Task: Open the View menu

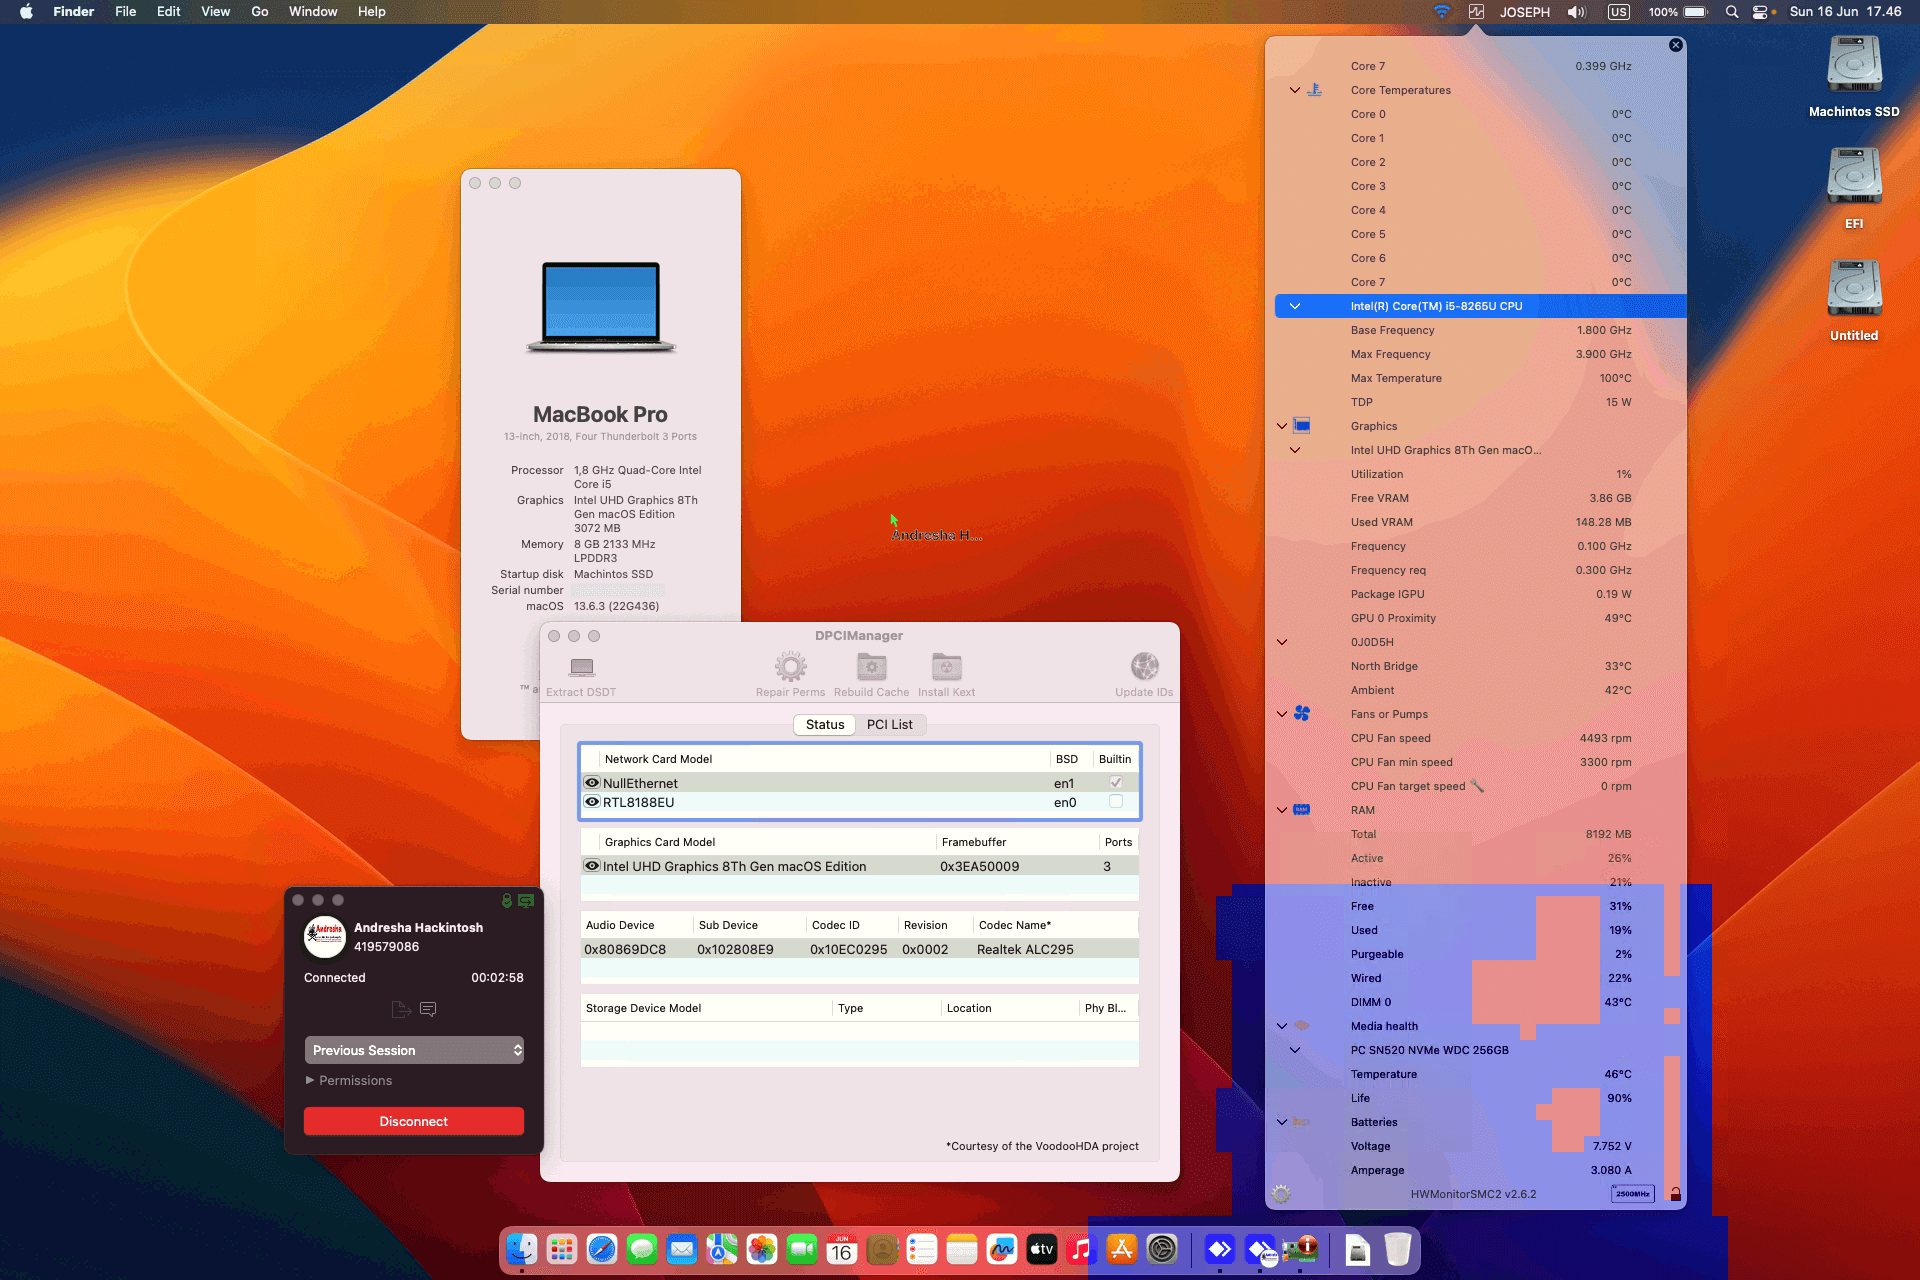Action: (215, 12)
